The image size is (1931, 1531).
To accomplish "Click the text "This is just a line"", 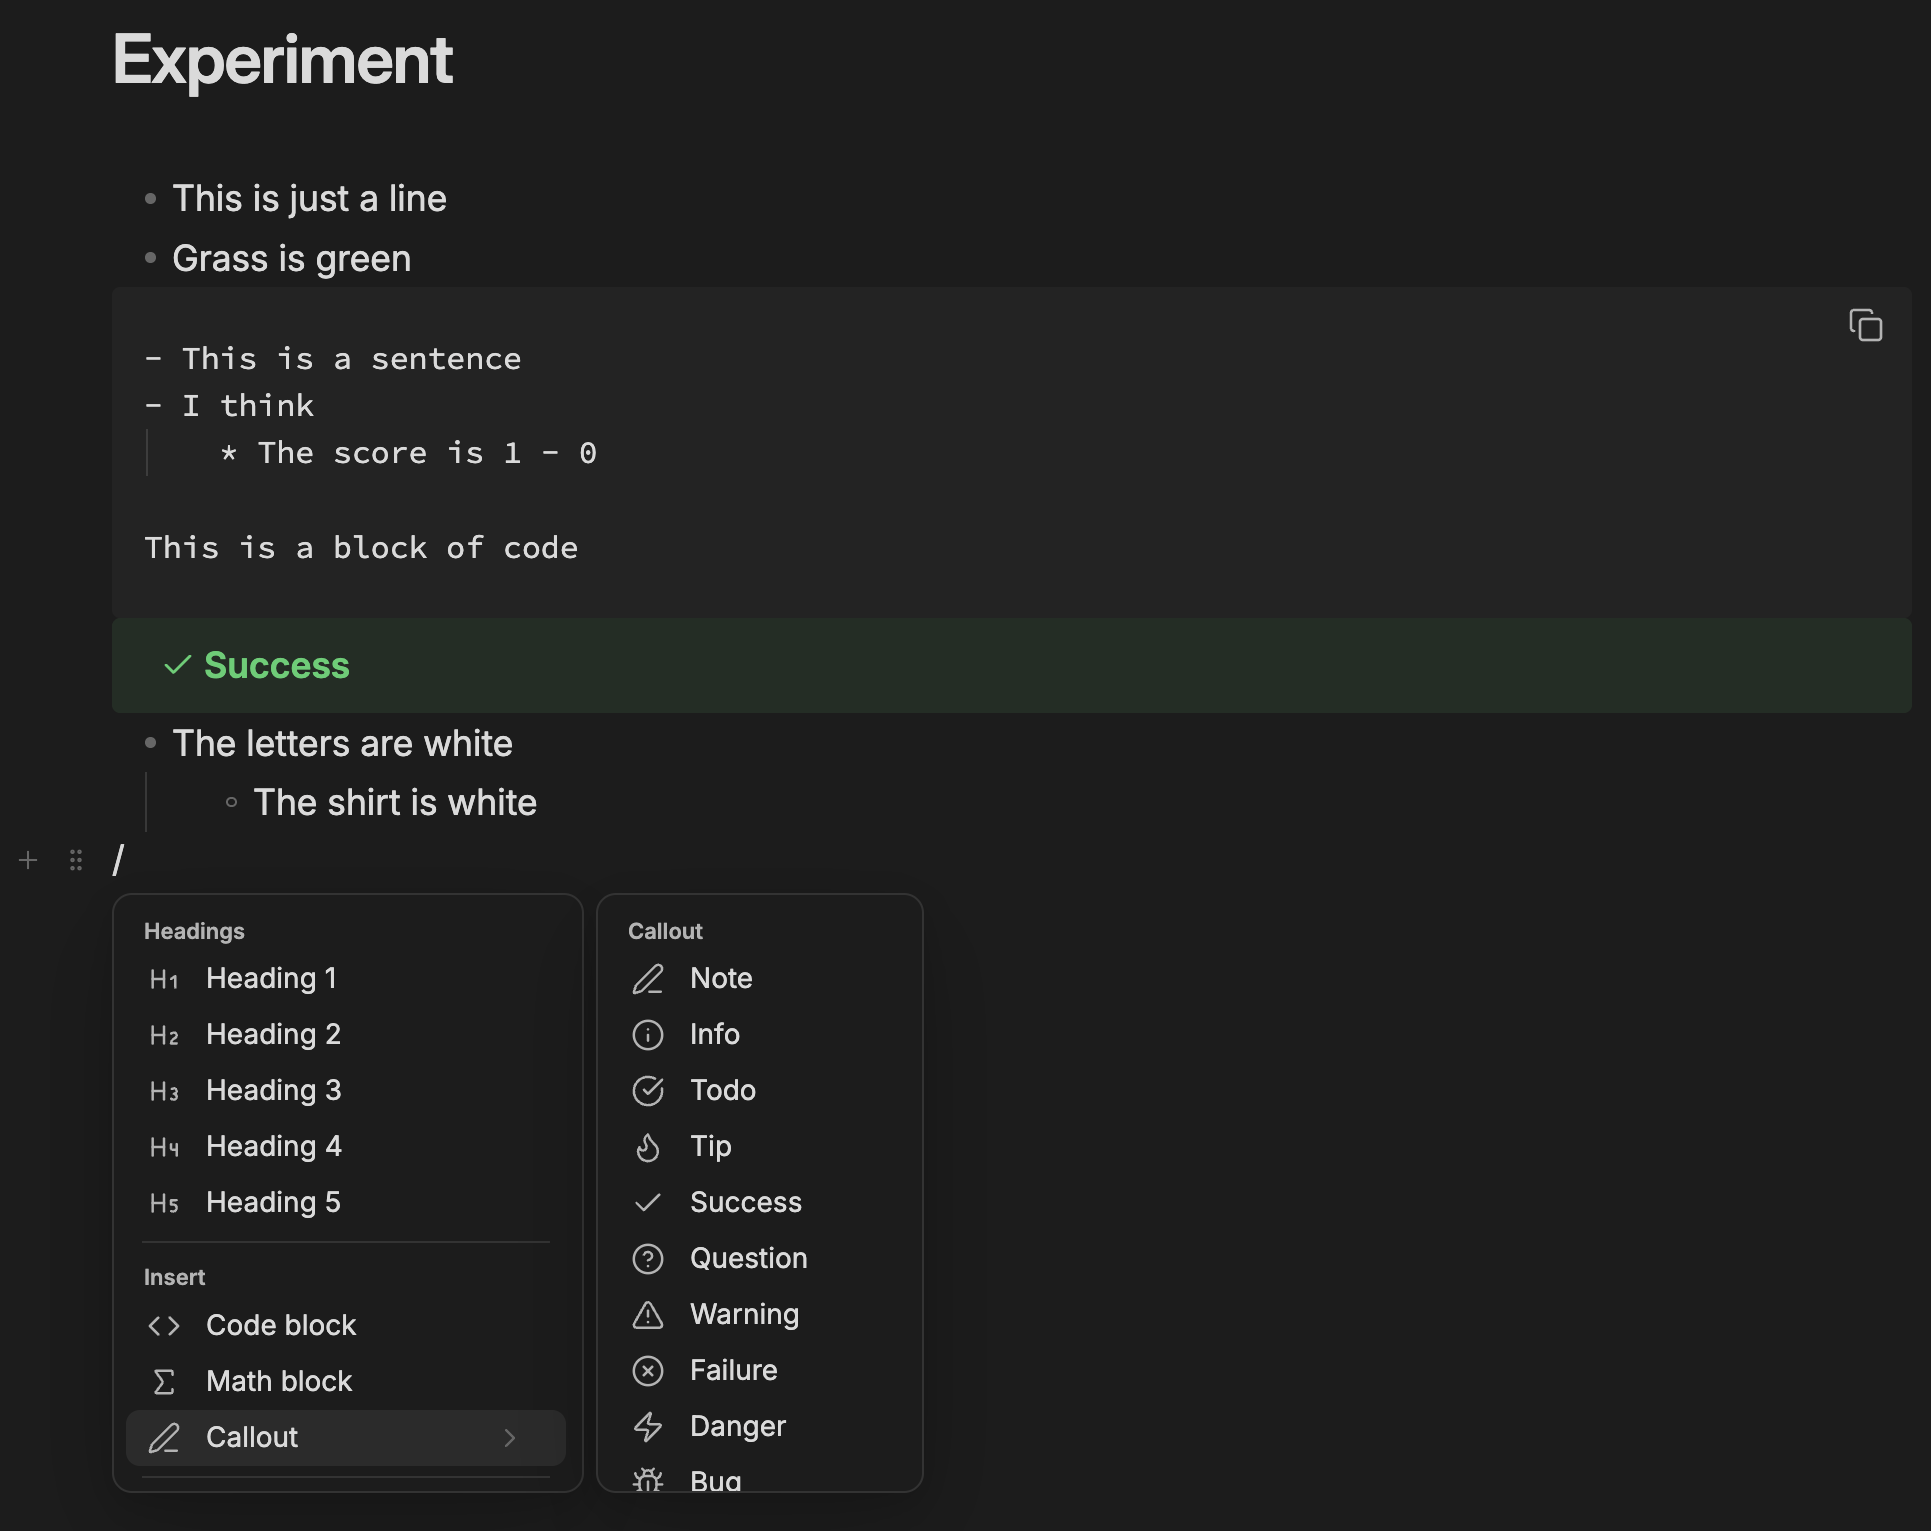I will pyautogui.click(x=309, y=199).
